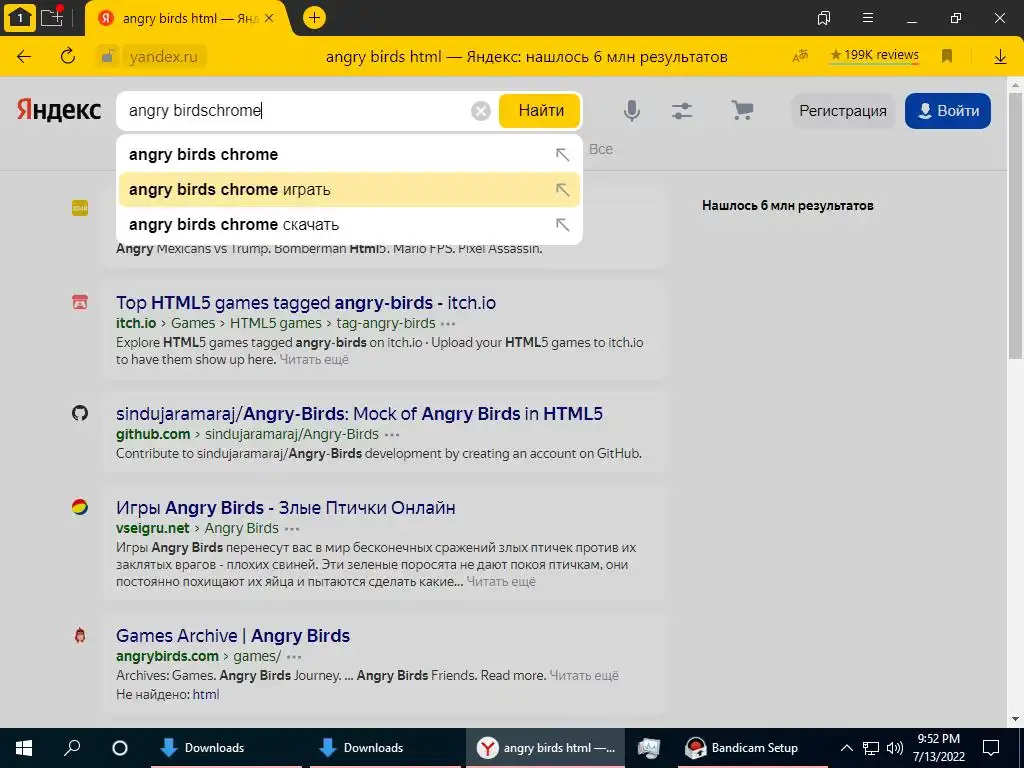1024x768 pixels.
Task: Click the GitHub favicon
Action: (80, 413)
